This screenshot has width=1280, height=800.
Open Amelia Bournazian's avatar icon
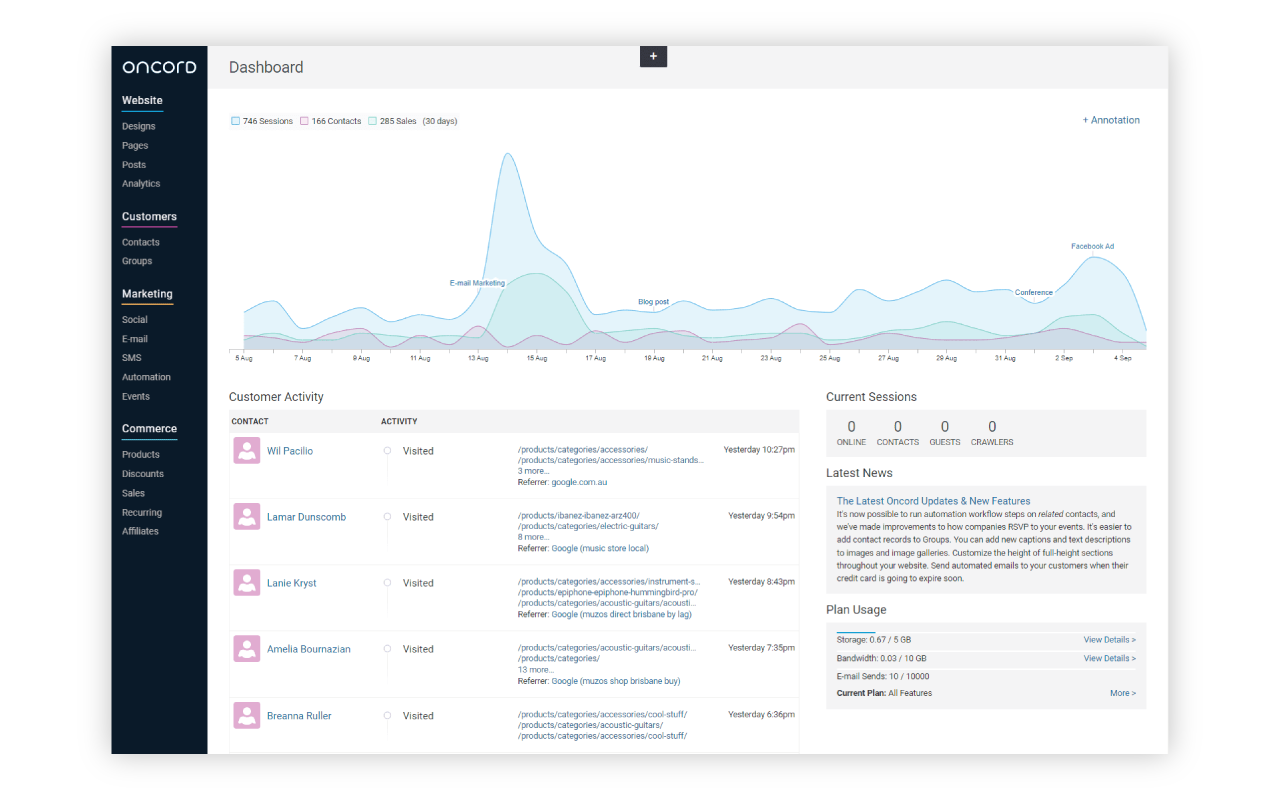coord(247,649)
